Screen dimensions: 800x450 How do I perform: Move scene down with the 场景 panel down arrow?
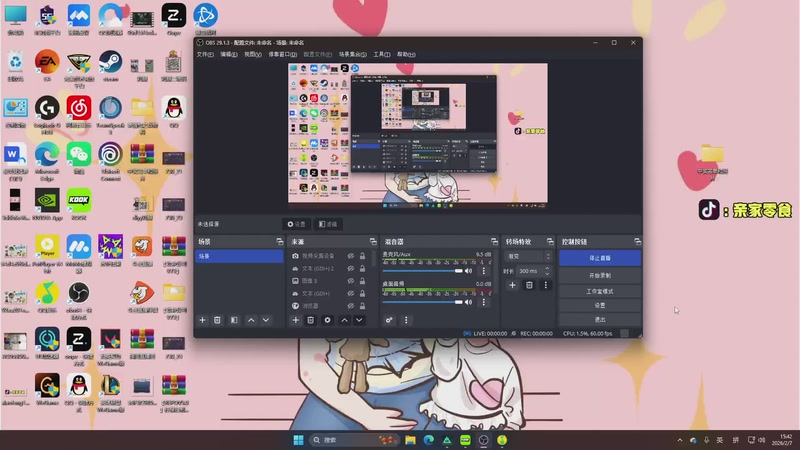[266, 320]
